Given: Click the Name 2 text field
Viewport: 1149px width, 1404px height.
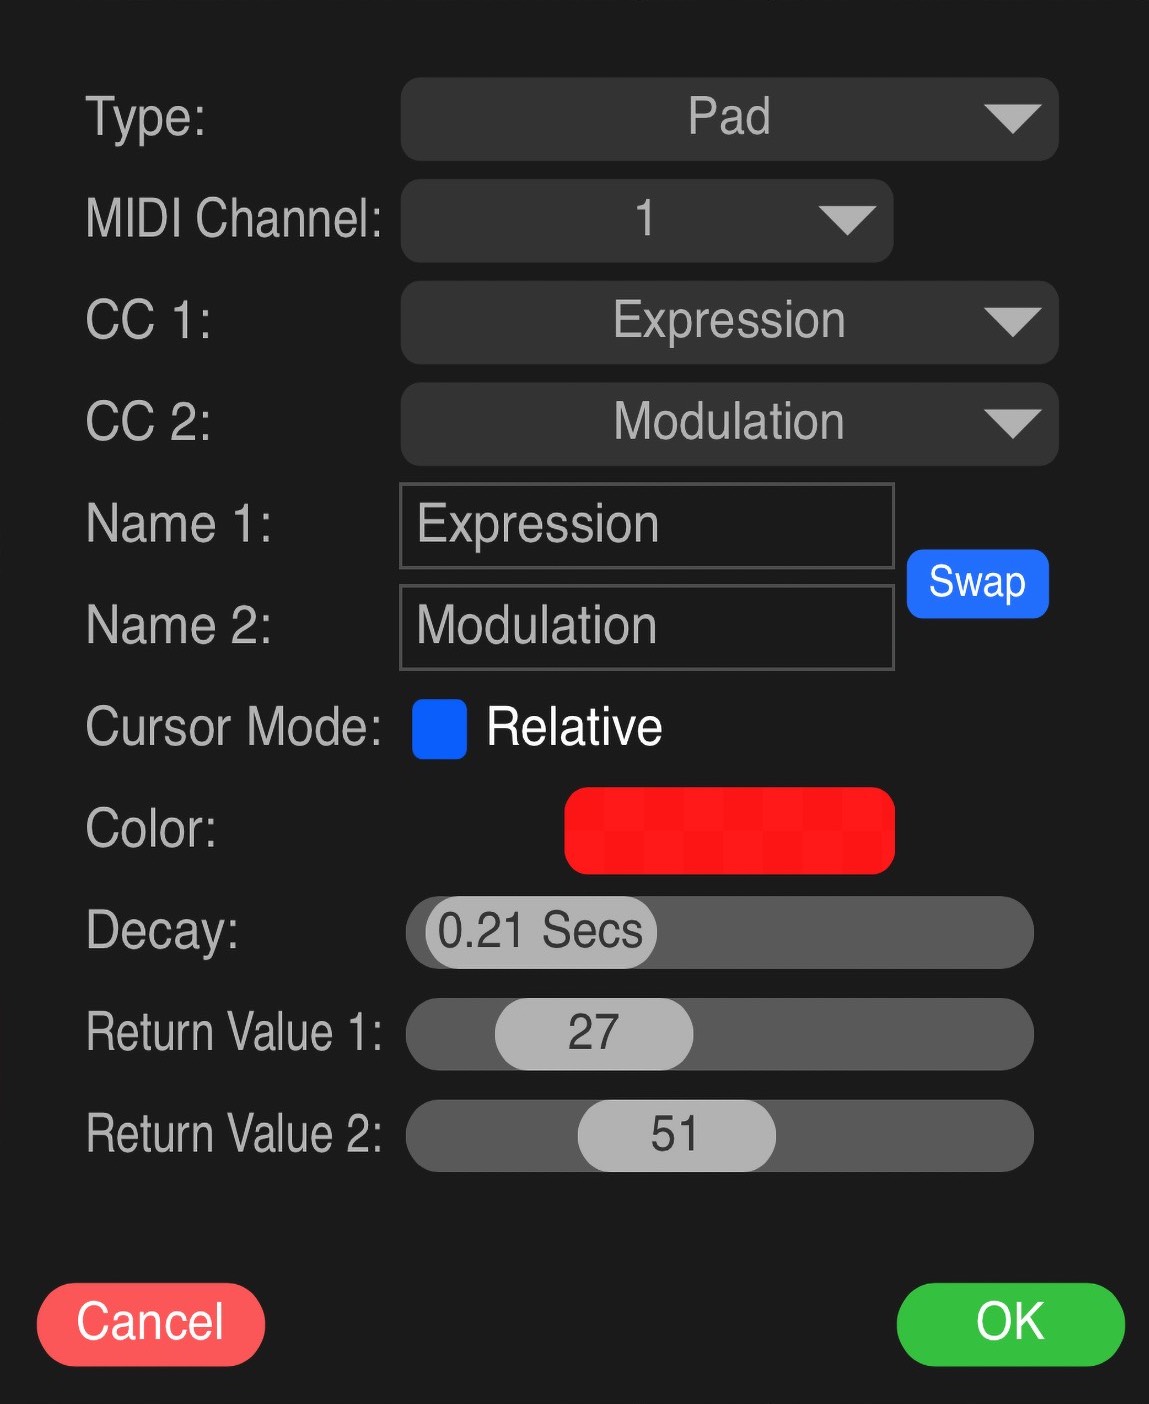Looking at the screenshot, I should [646, 627].
